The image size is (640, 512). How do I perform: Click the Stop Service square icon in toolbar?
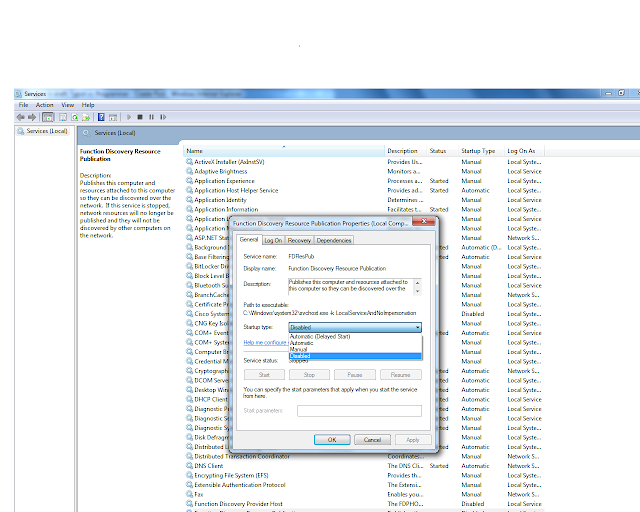pyautogui.click(x=140, y=117)
